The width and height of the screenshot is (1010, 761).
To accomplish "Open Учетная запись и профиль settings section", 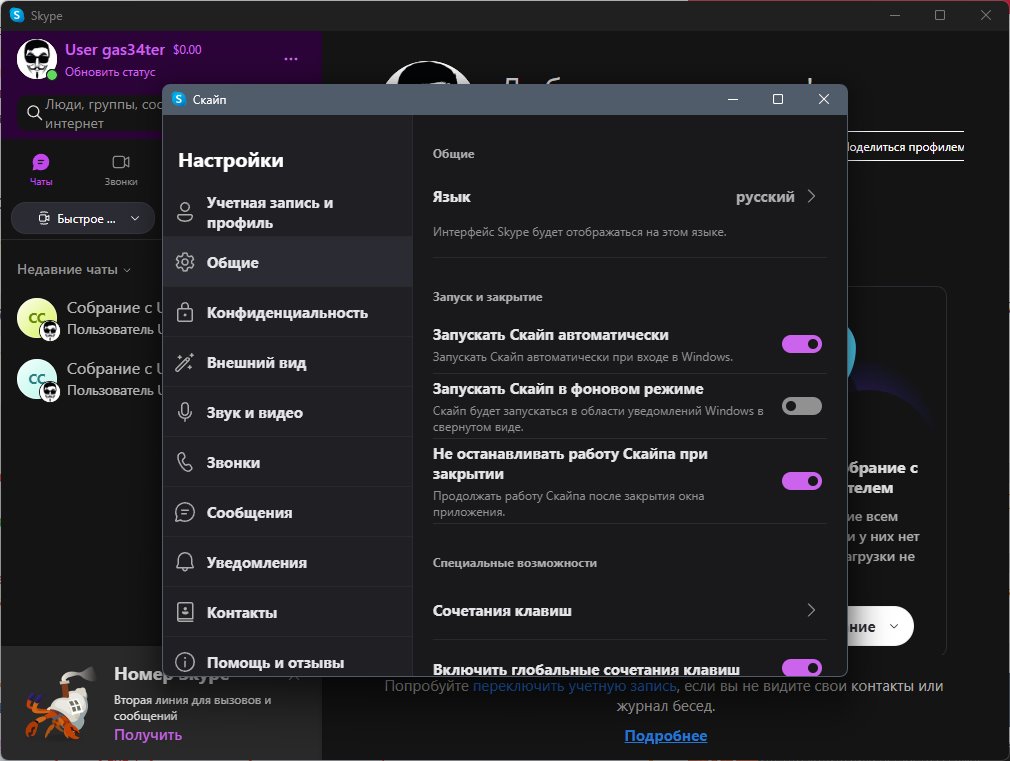I will point(270,212).
